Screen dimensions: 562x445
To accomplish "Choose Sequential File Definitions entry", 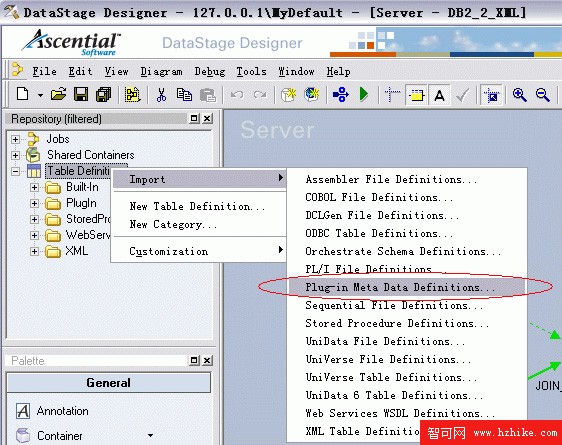I will click(x=408, y=305).
